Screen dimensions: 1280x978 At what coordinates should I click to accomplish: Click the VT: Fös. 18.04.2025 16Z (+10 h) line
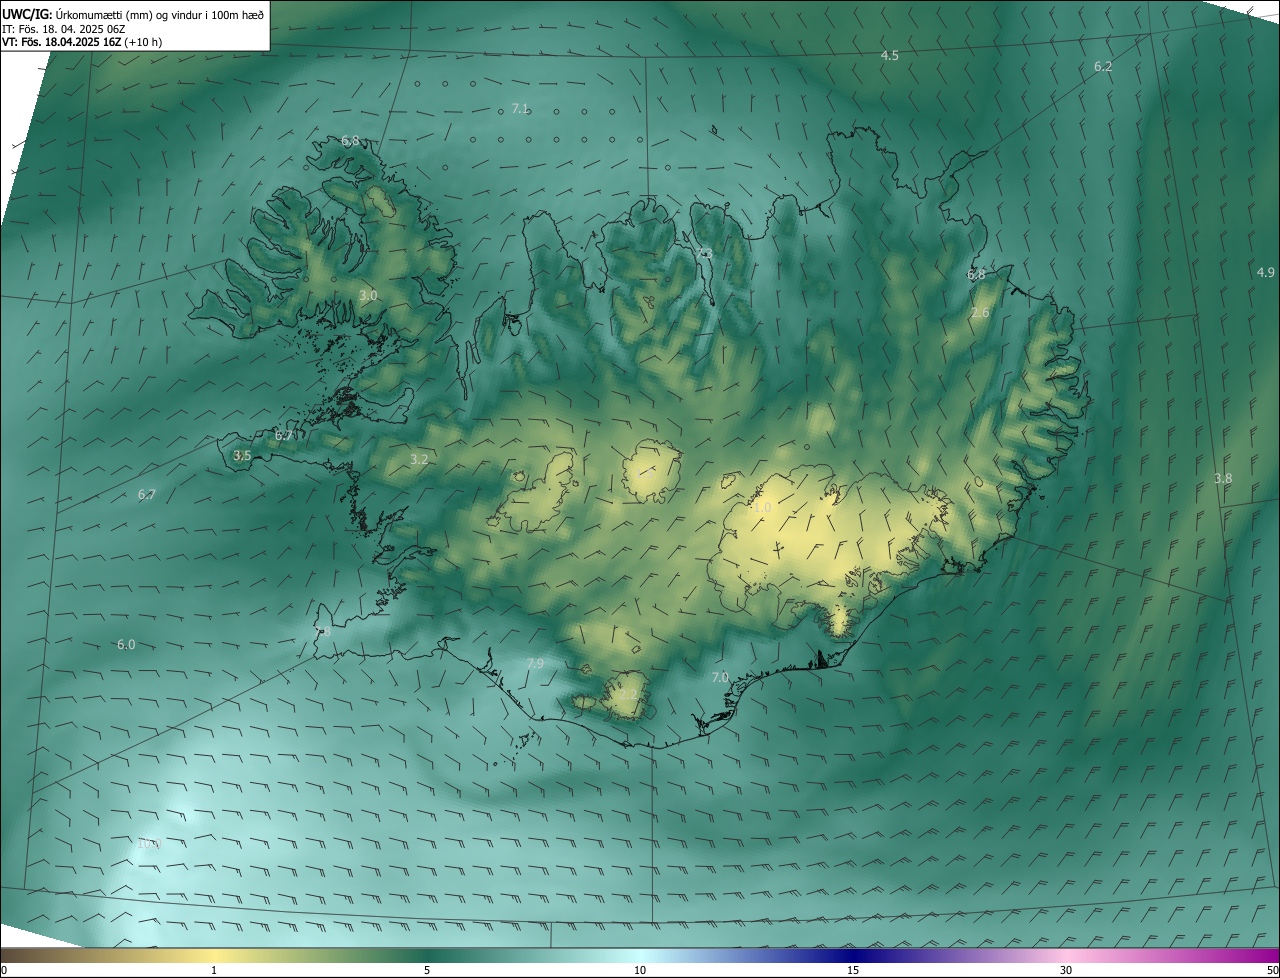(82, 42)
